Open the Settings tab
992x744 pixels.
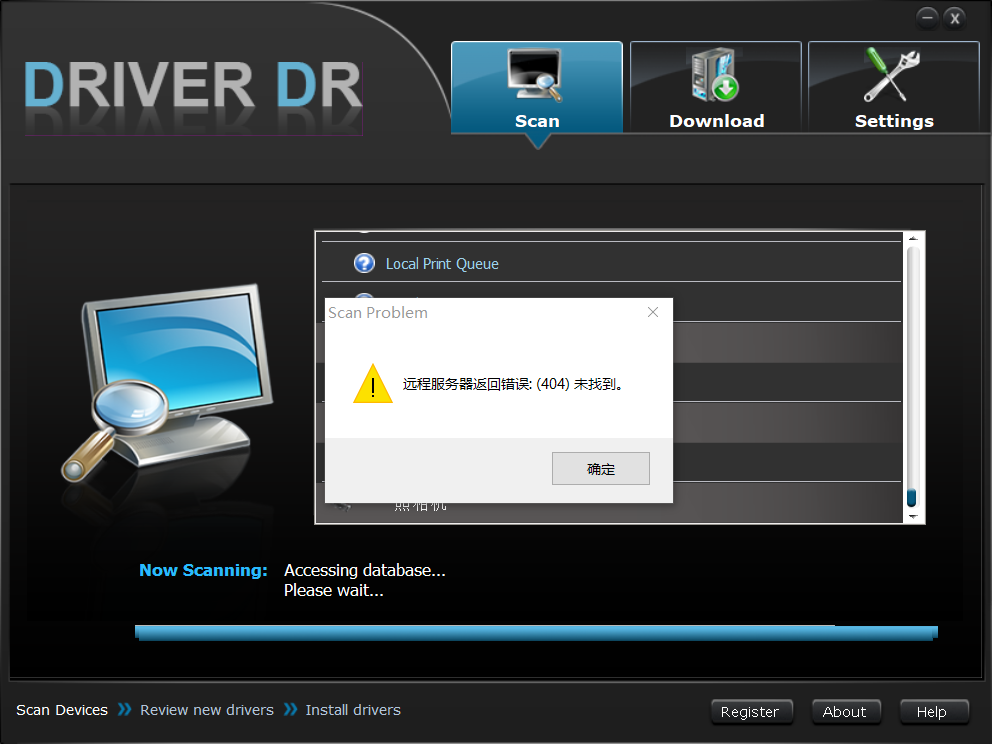coord(894,87)
